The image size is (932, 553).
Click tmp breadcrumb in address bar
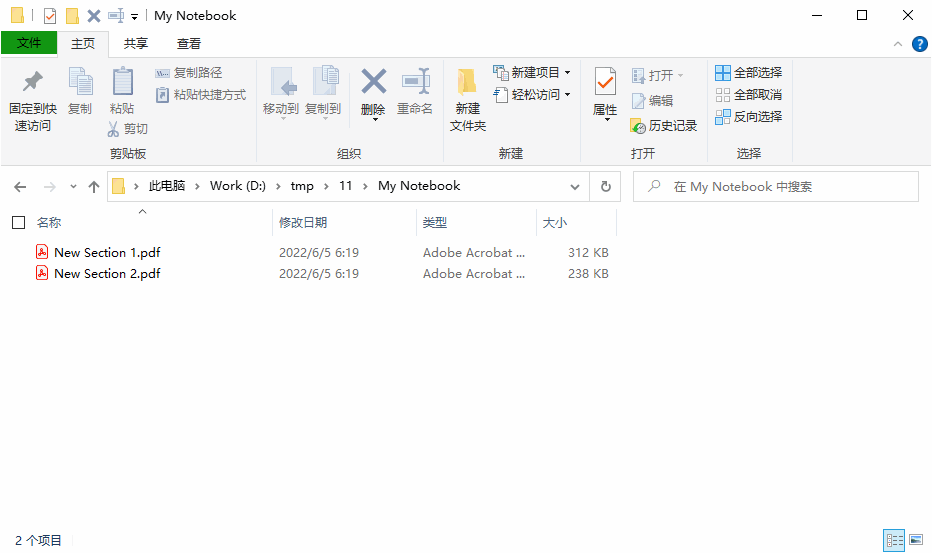click(x=302, y=186)
